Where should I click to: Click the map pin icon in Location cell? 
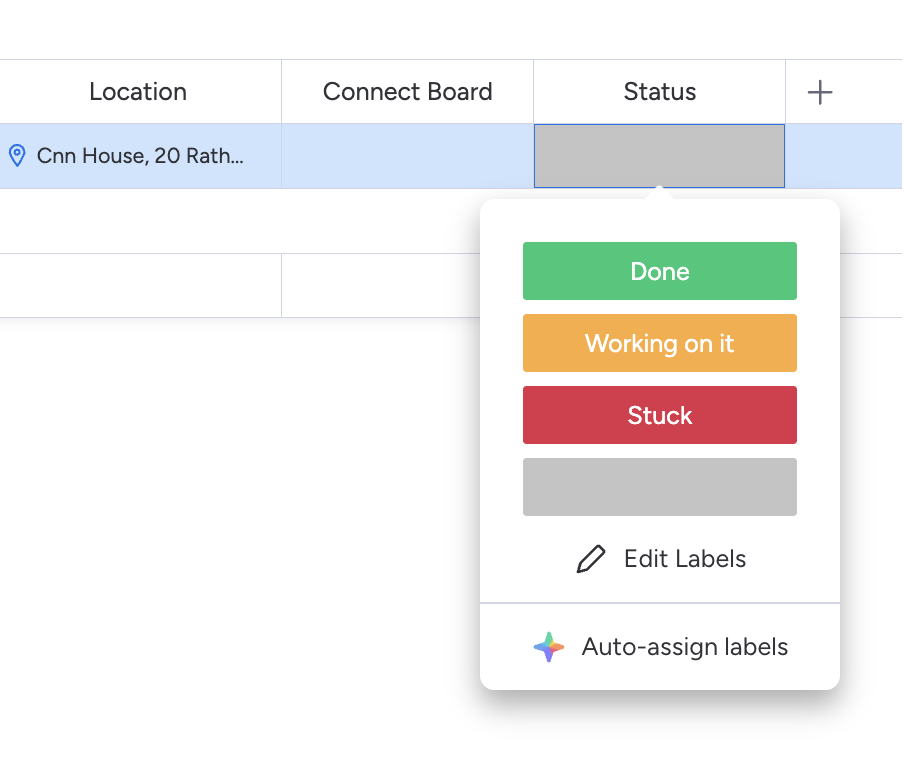tap(16, 155)
